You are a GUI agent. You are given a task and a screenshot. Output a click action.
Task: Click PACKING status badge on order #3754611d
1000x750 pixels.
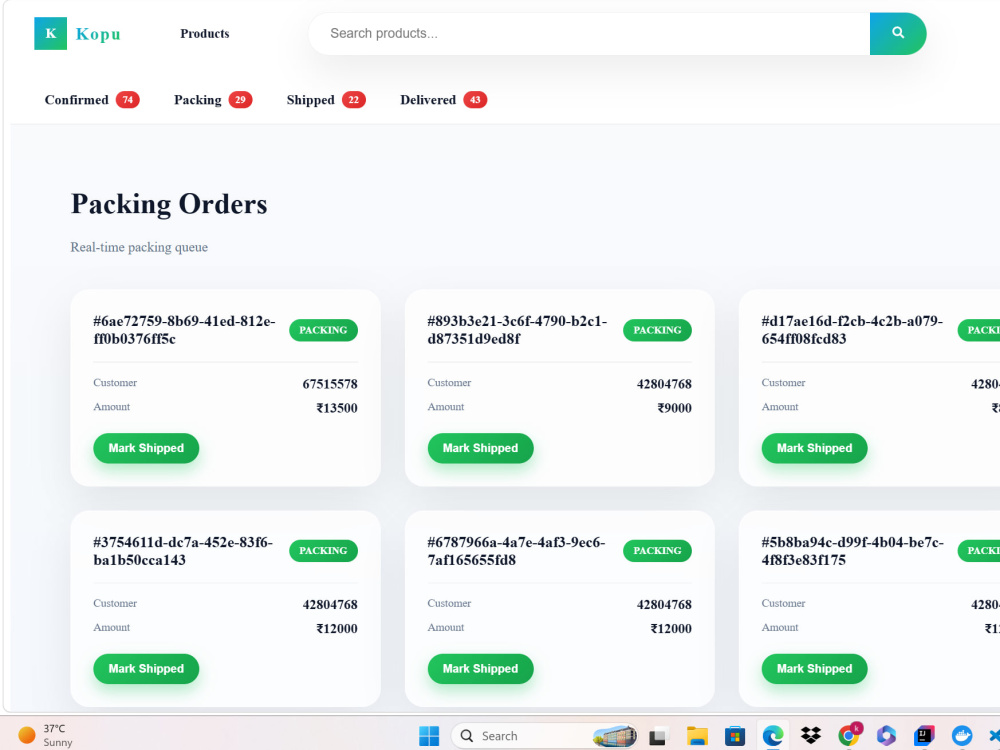[x=323, y=551]
